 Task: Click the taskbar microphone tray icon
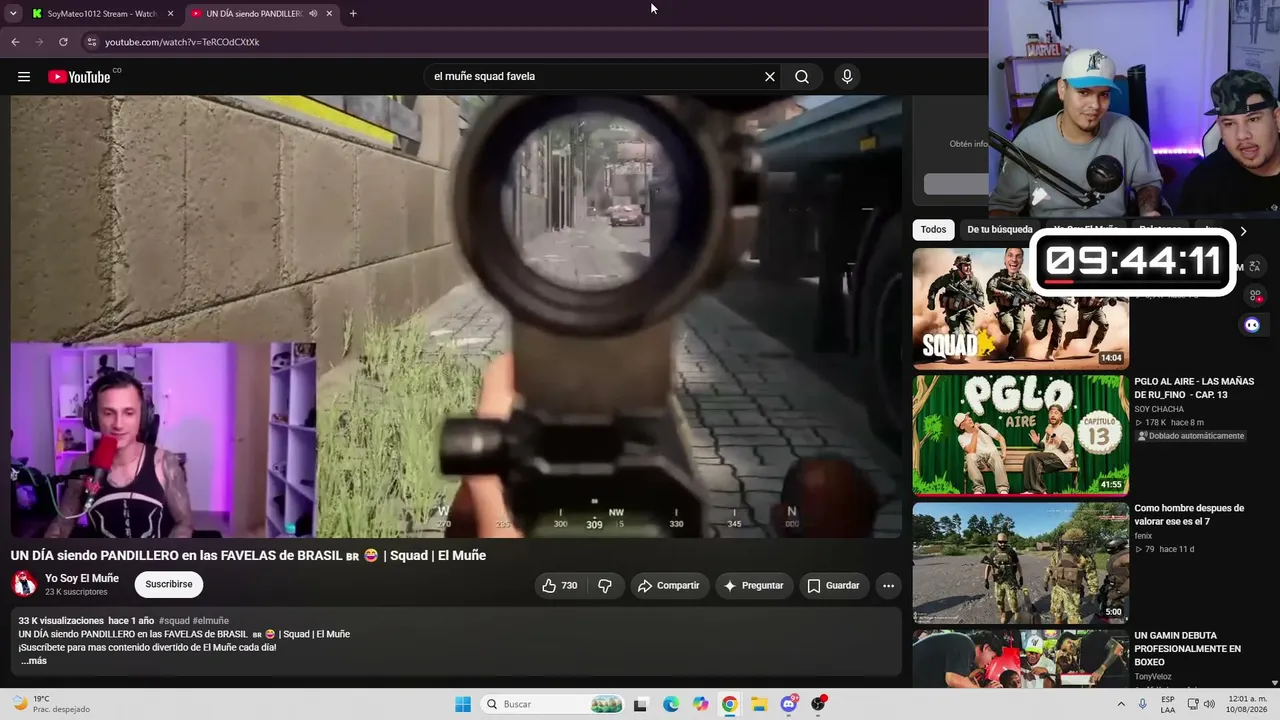(1143, 704)
